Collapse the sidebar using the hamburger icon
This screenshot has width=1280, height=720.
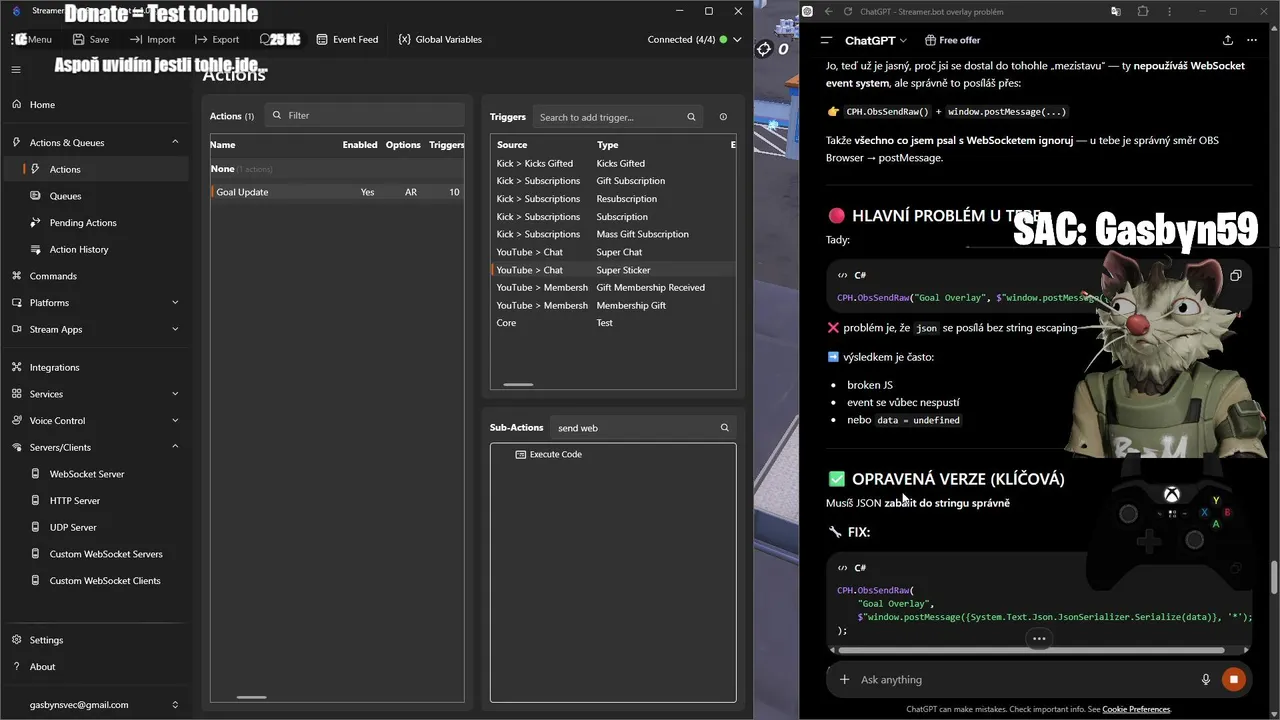click(16, 70)
